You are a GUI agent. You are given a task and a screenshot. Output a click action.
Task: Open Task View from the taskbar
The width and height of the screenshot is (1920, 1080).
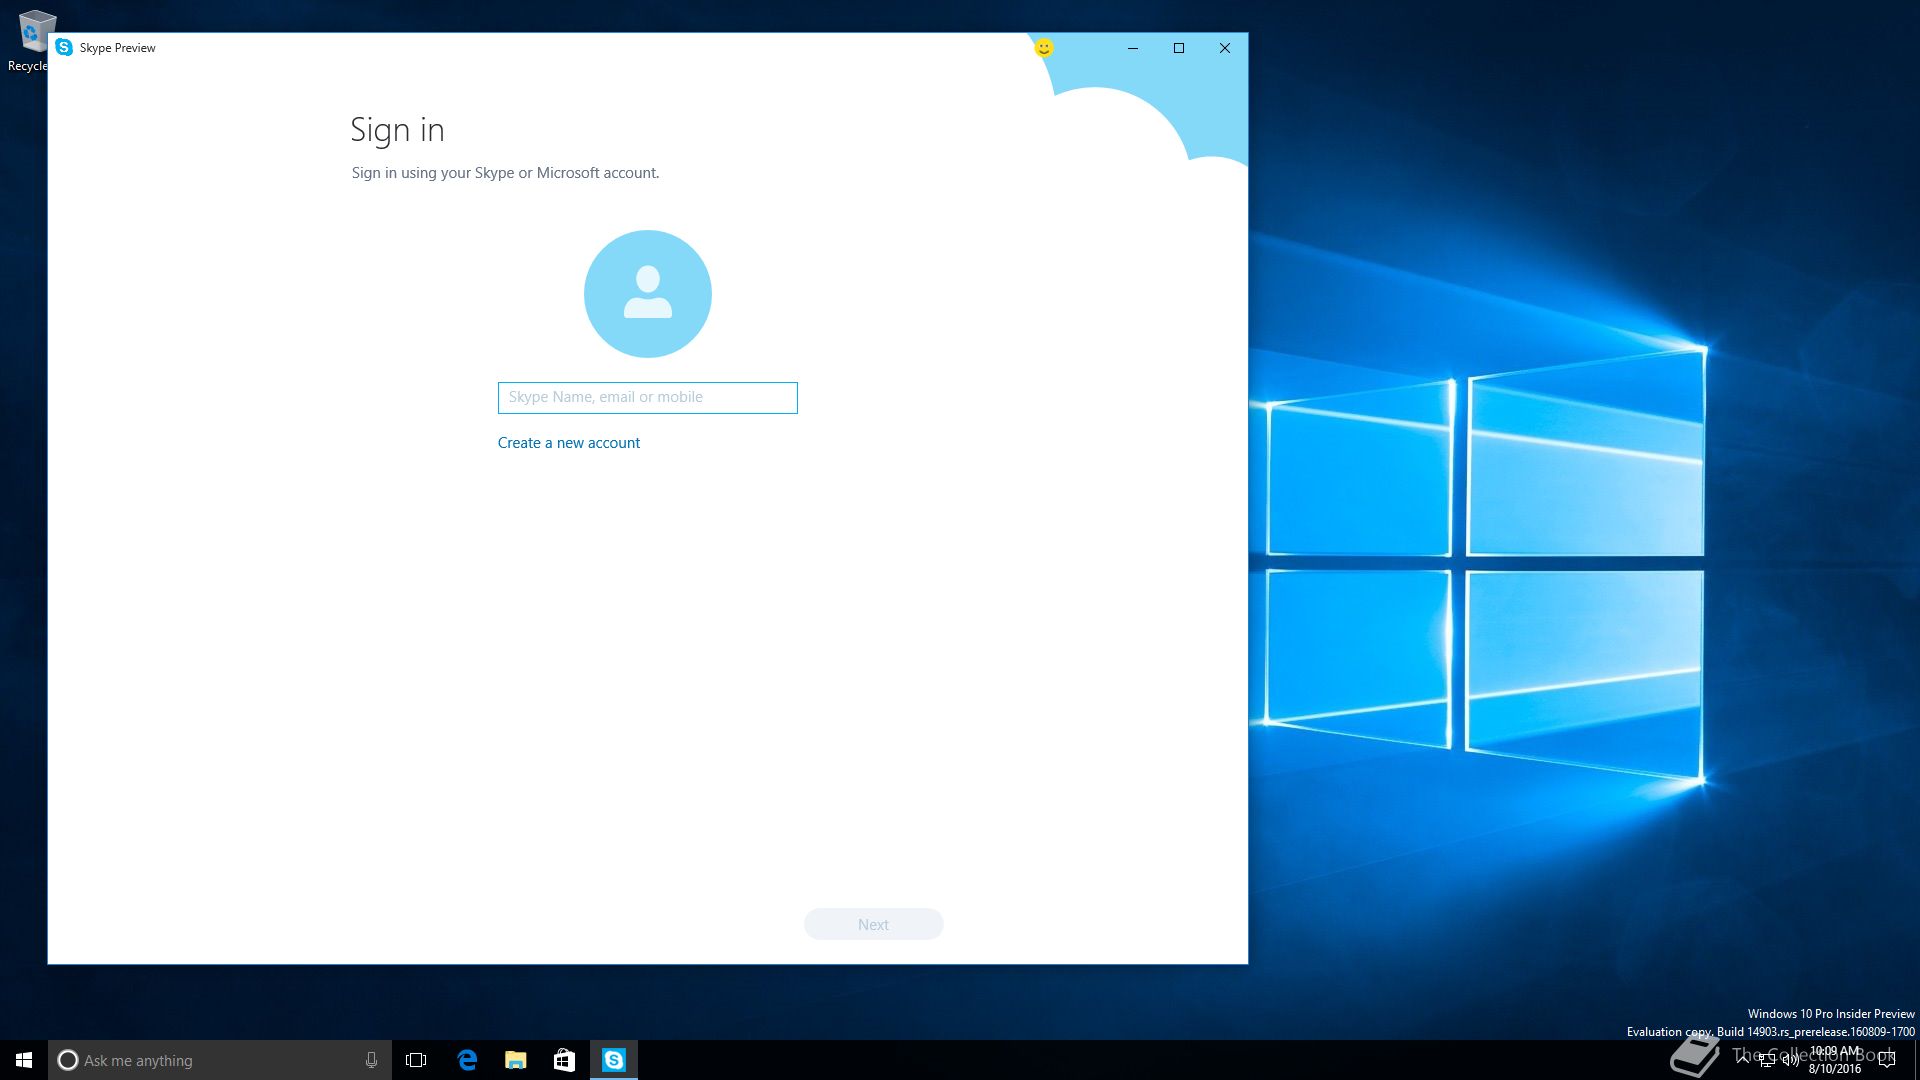point(416,1060)
